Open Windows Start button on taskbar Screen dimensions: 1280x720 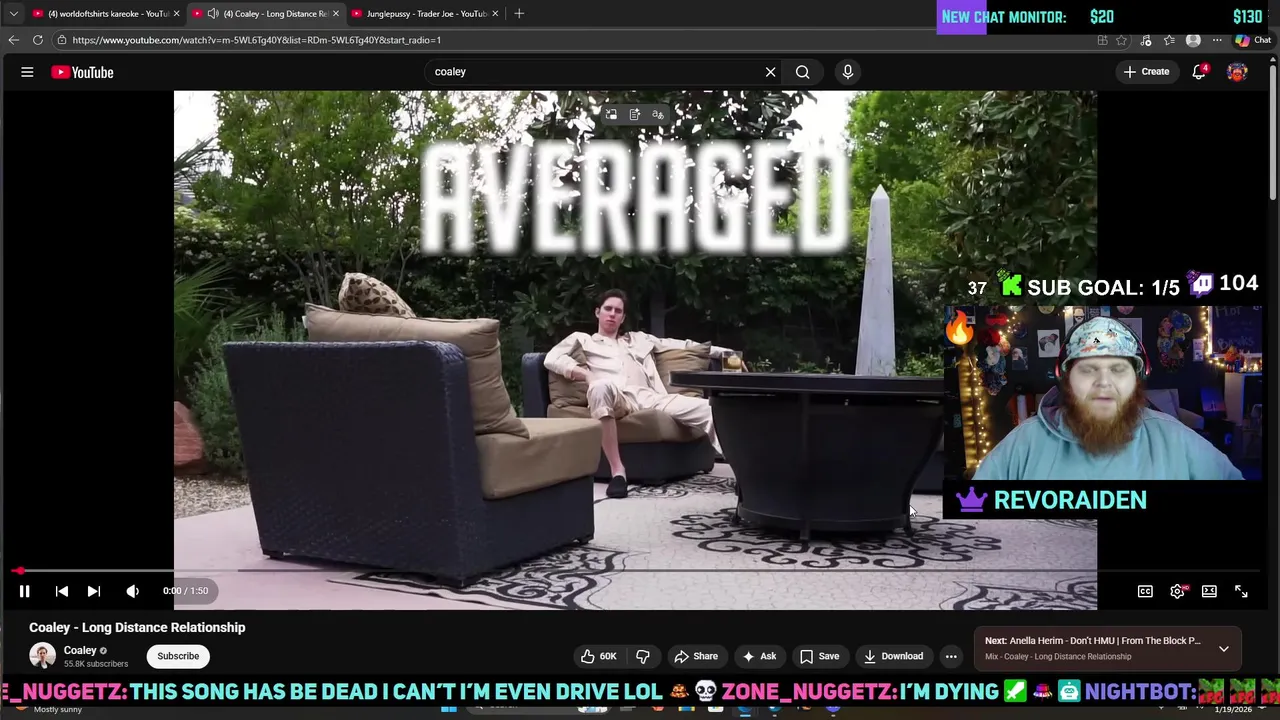[449, 709]
